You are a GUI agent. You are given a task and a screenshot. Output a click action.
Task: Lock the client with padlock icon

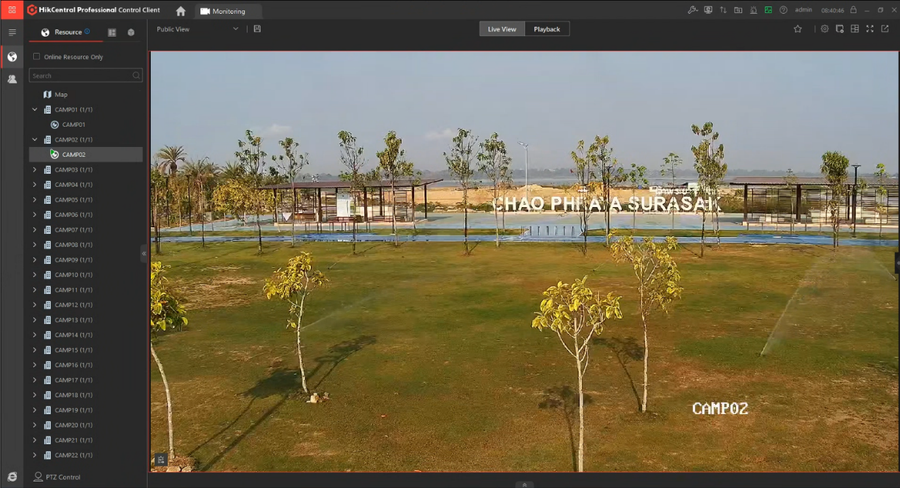[854, 10]
